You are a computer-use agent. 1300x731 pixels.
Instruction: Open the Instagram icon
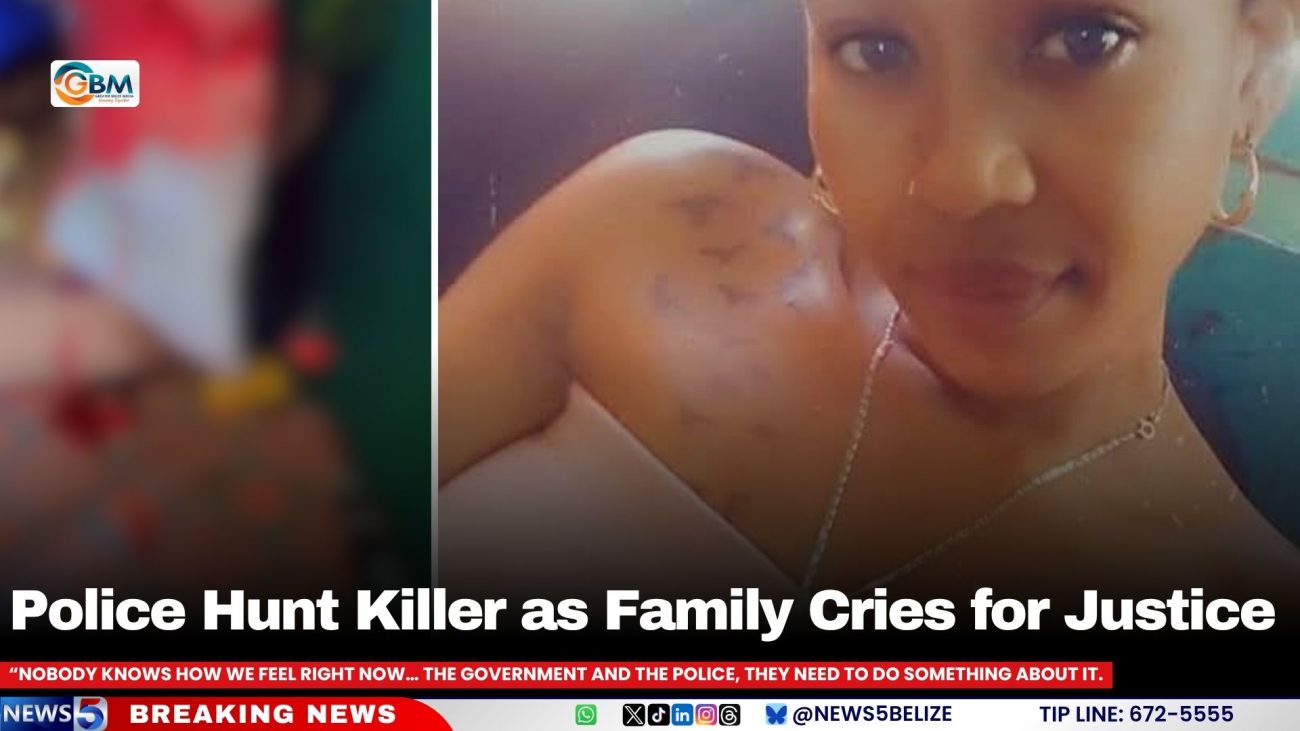[x=706, y=715]
